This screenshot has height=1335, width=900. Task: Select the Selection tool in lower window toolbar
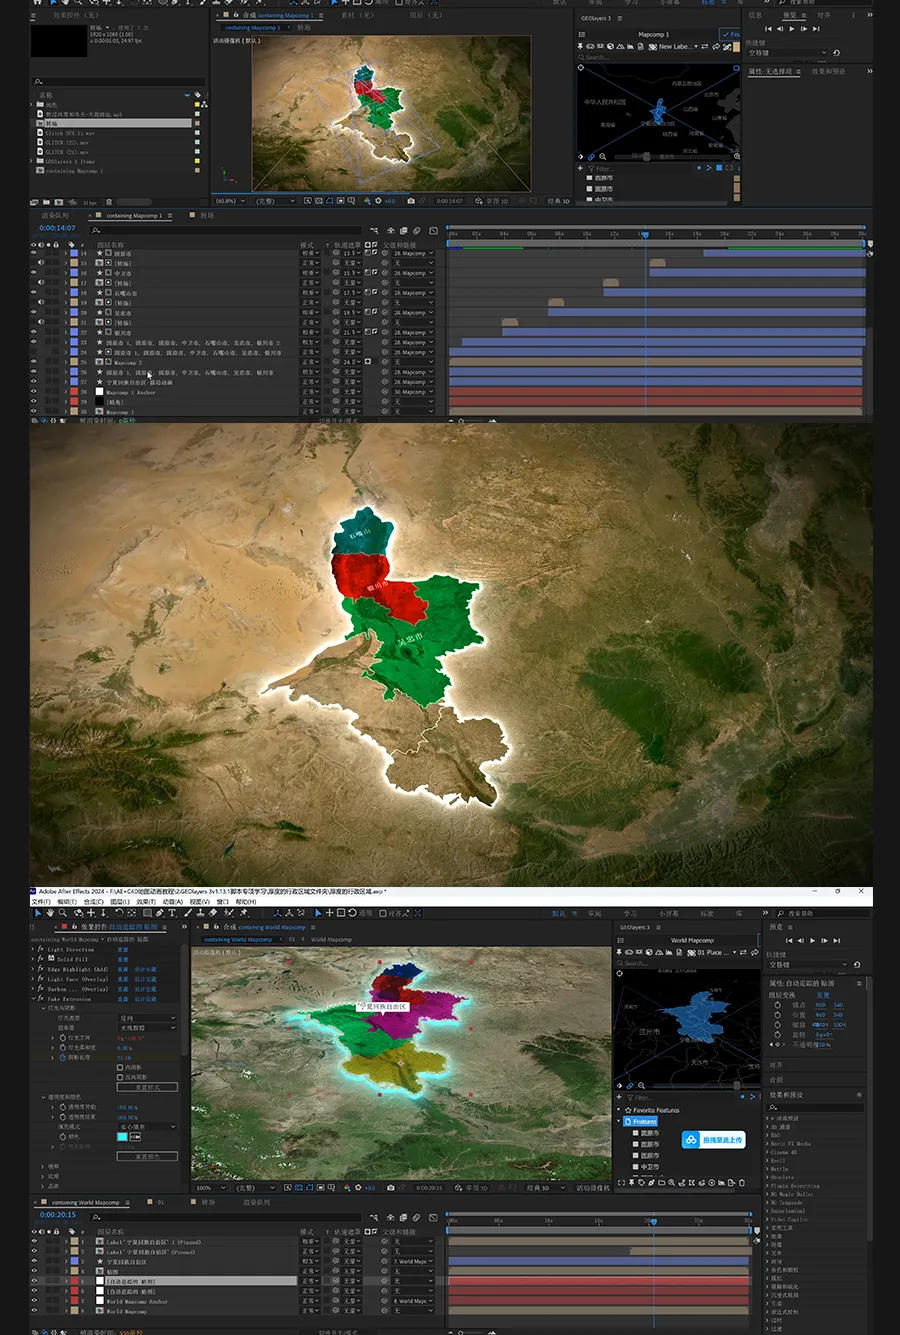click(x=36, y=912)
